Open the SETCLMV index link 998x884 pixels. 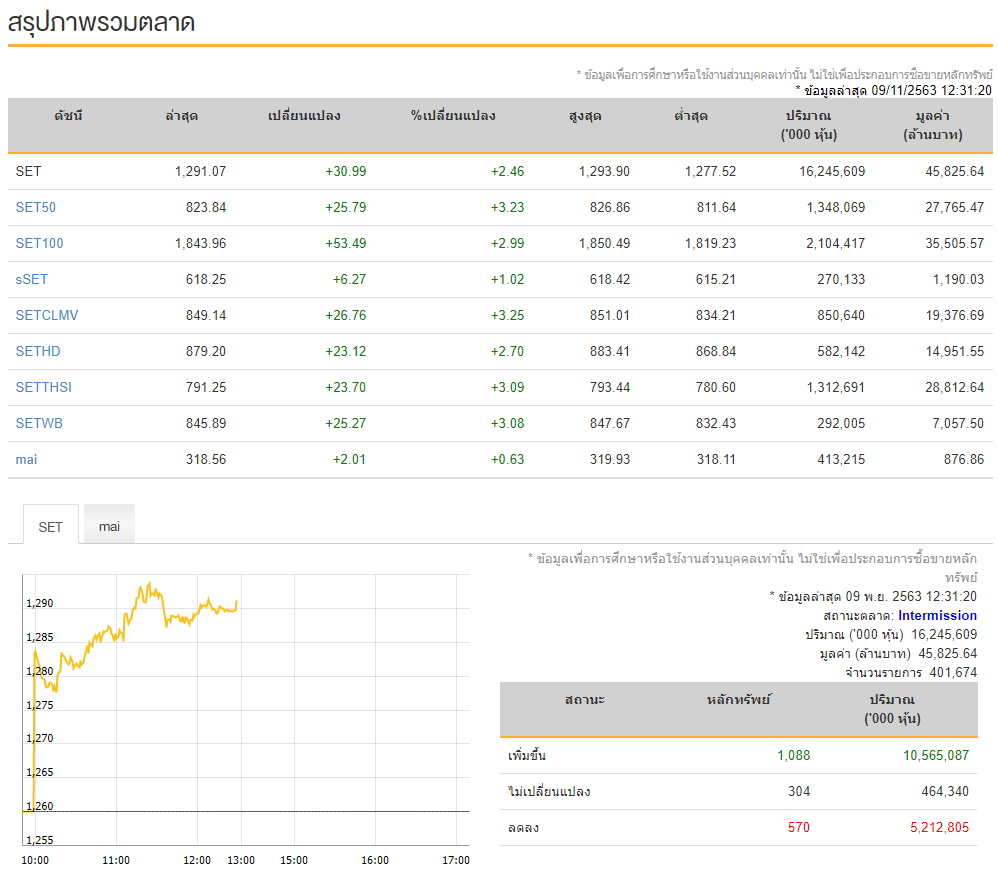46,315
